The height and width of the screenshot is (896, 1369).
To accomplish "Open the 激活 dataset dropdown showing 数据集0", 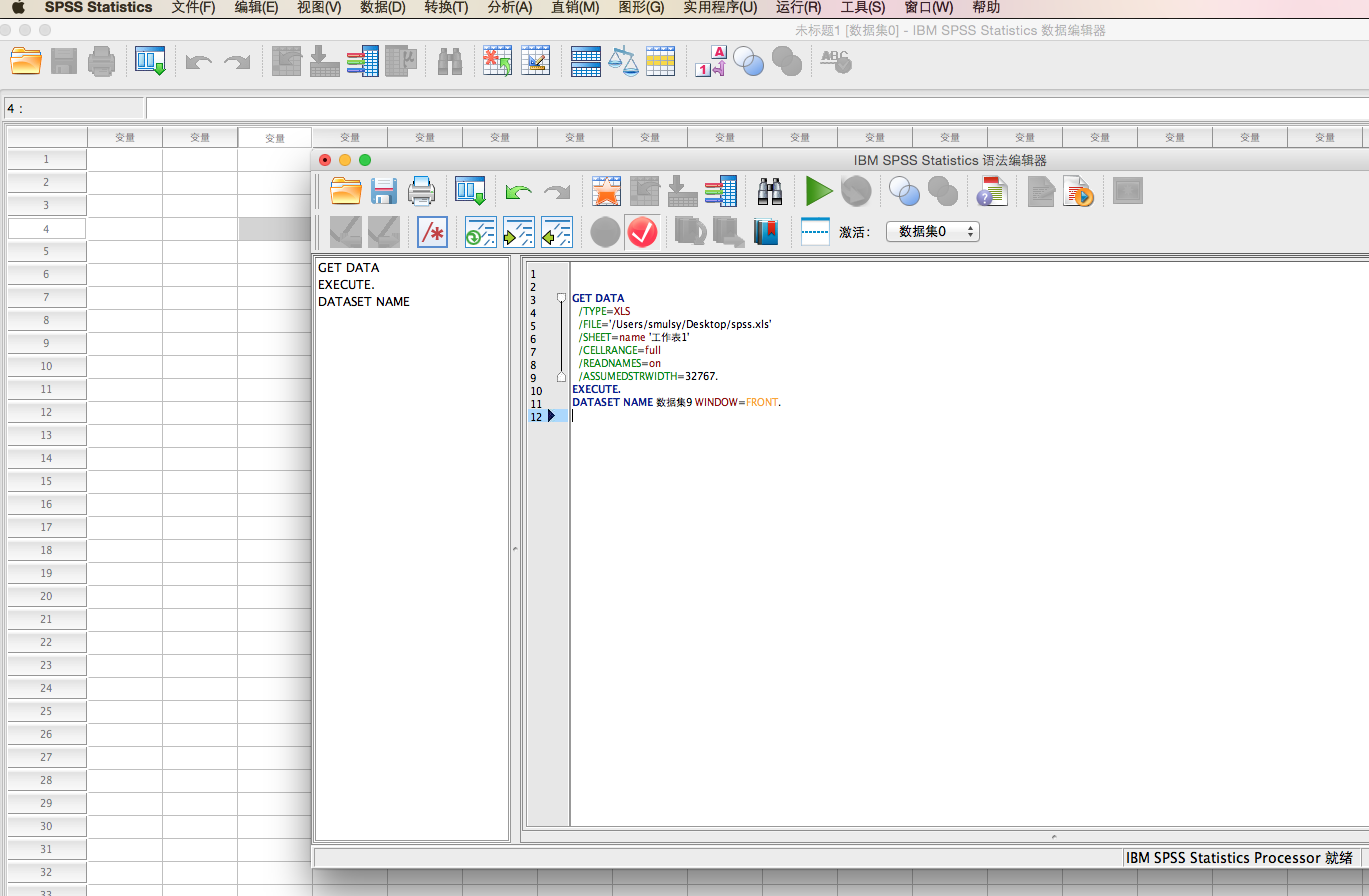I will [x=932, y=232].
